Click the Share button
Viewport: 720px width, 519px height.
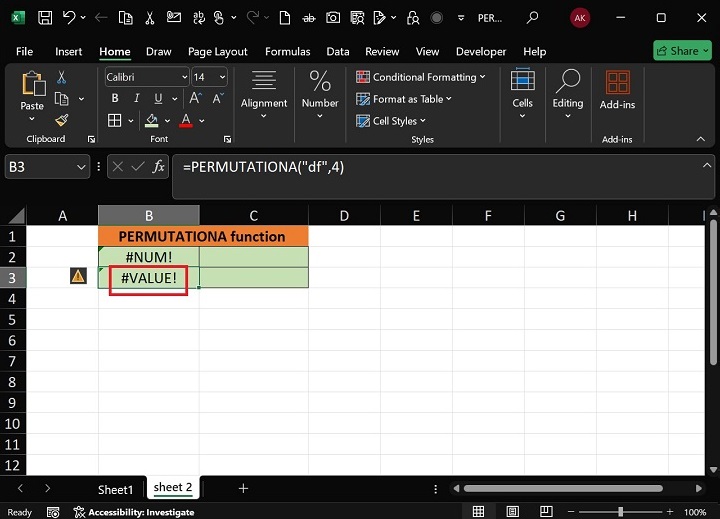[x=682, y=51]
